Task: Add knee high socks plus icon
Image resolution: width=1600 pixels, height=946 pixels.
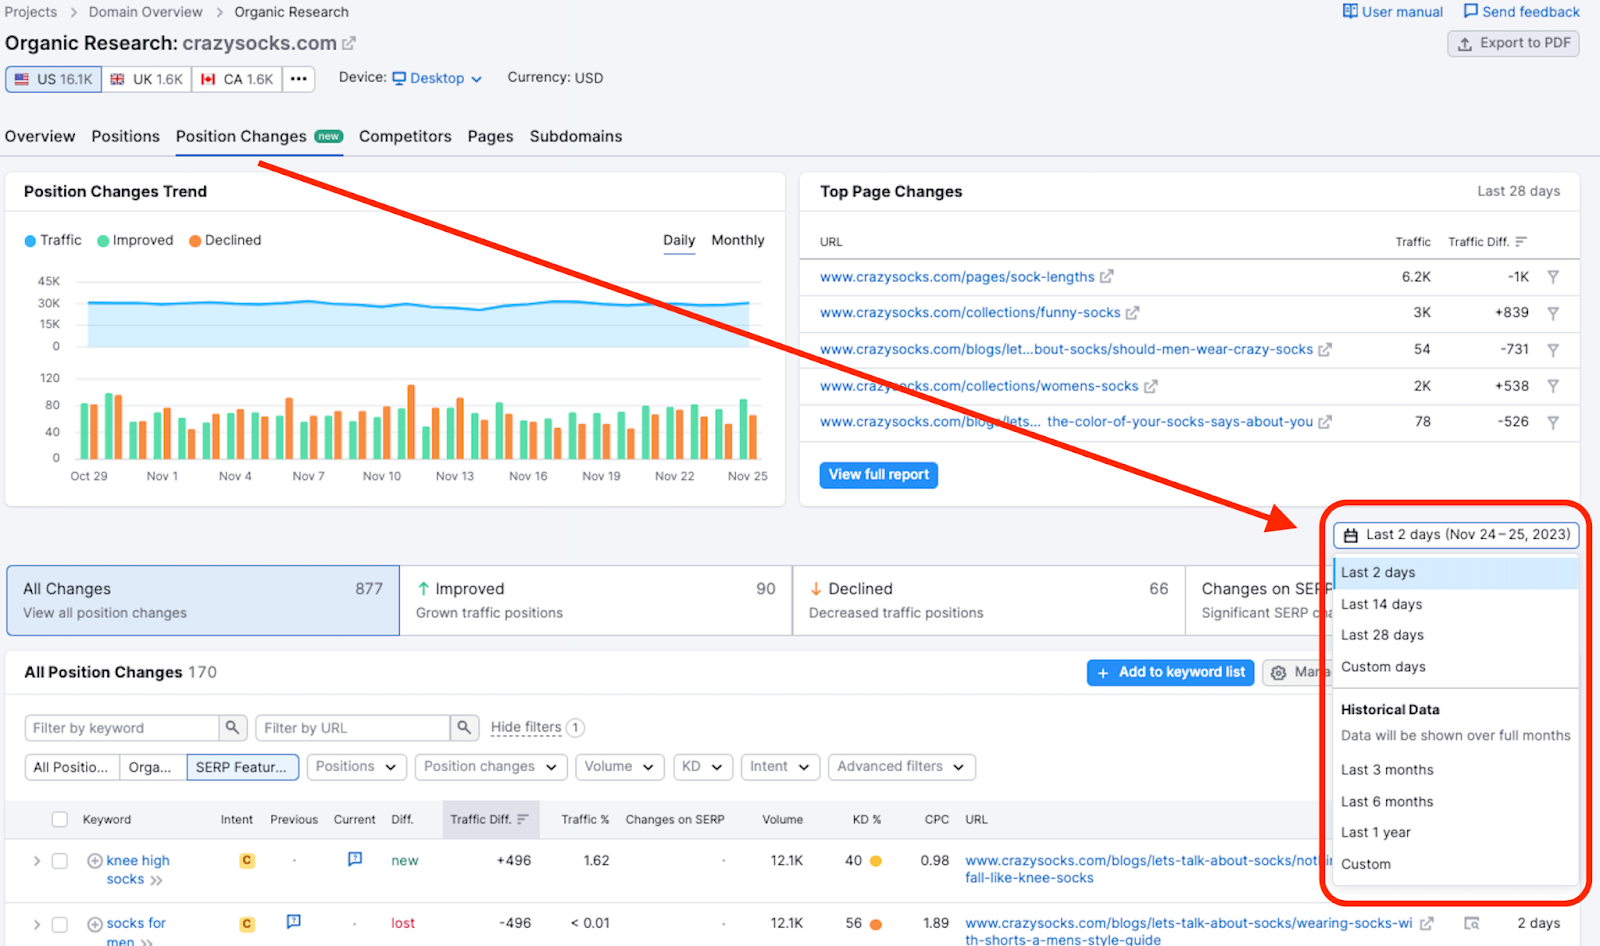Action: click(95, 861)
